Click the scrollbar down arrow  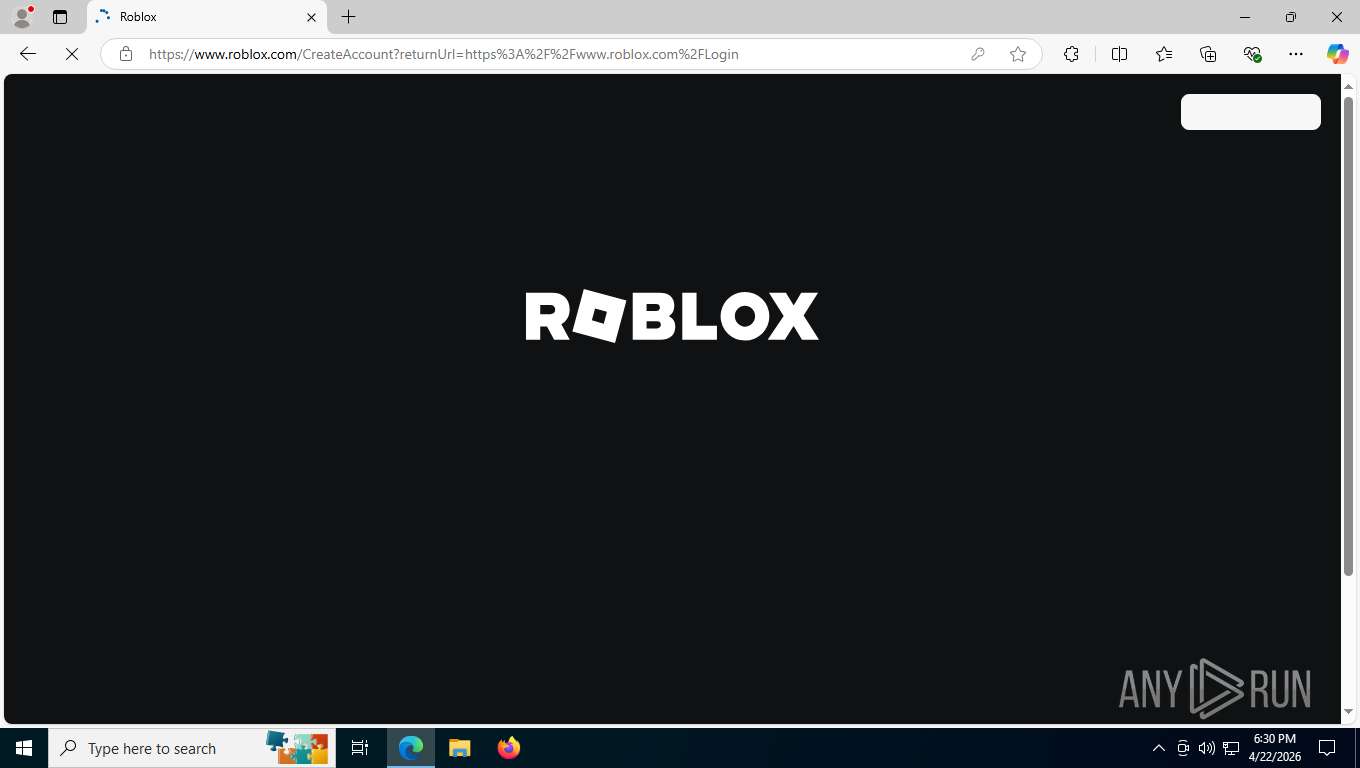click(1348, 712)
